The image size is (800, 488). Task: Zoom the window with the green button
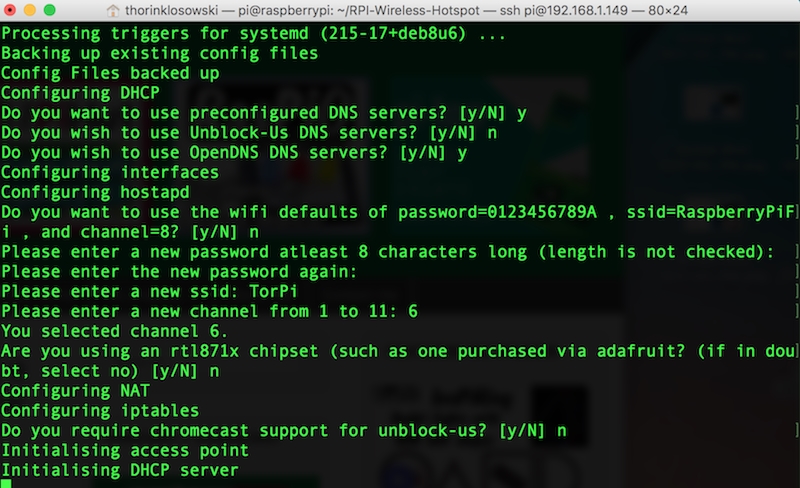(49, 10)
